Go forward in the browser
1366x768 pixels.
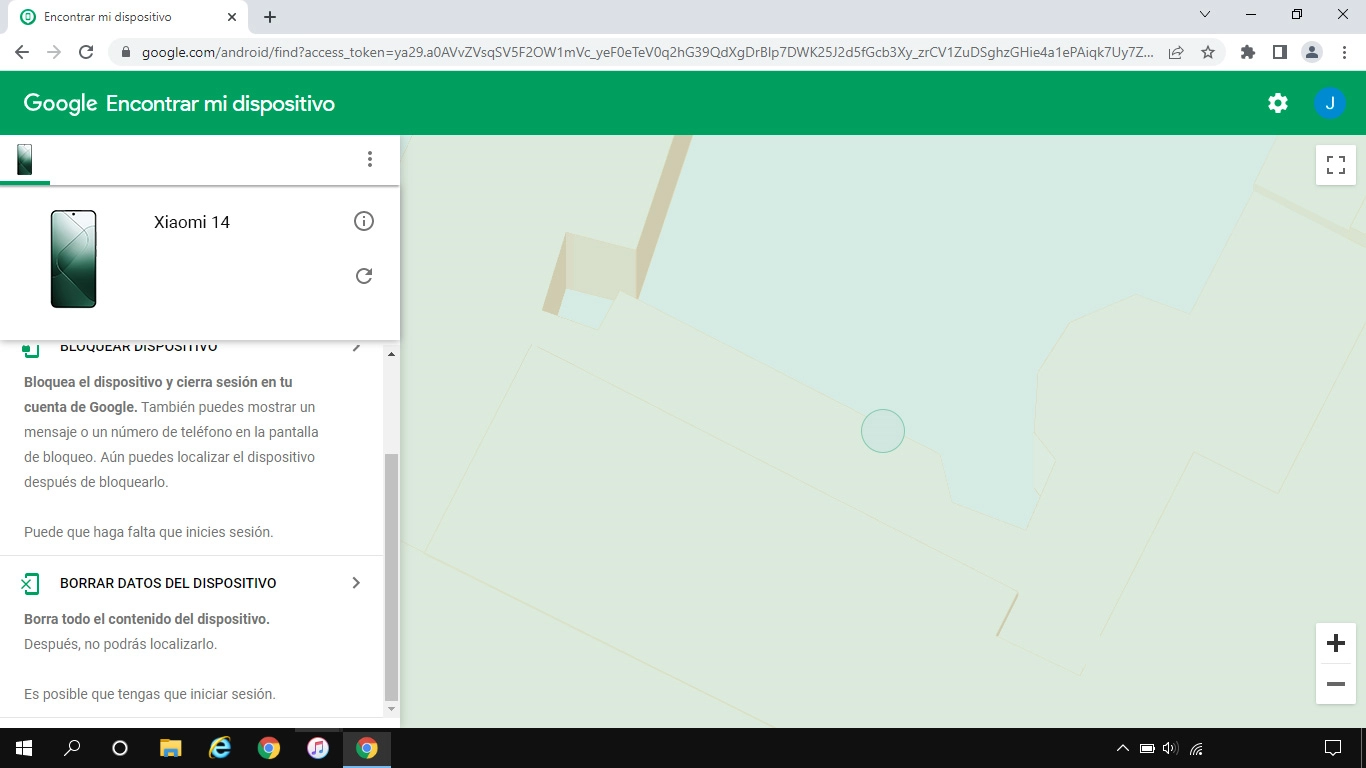pos(54,52)
